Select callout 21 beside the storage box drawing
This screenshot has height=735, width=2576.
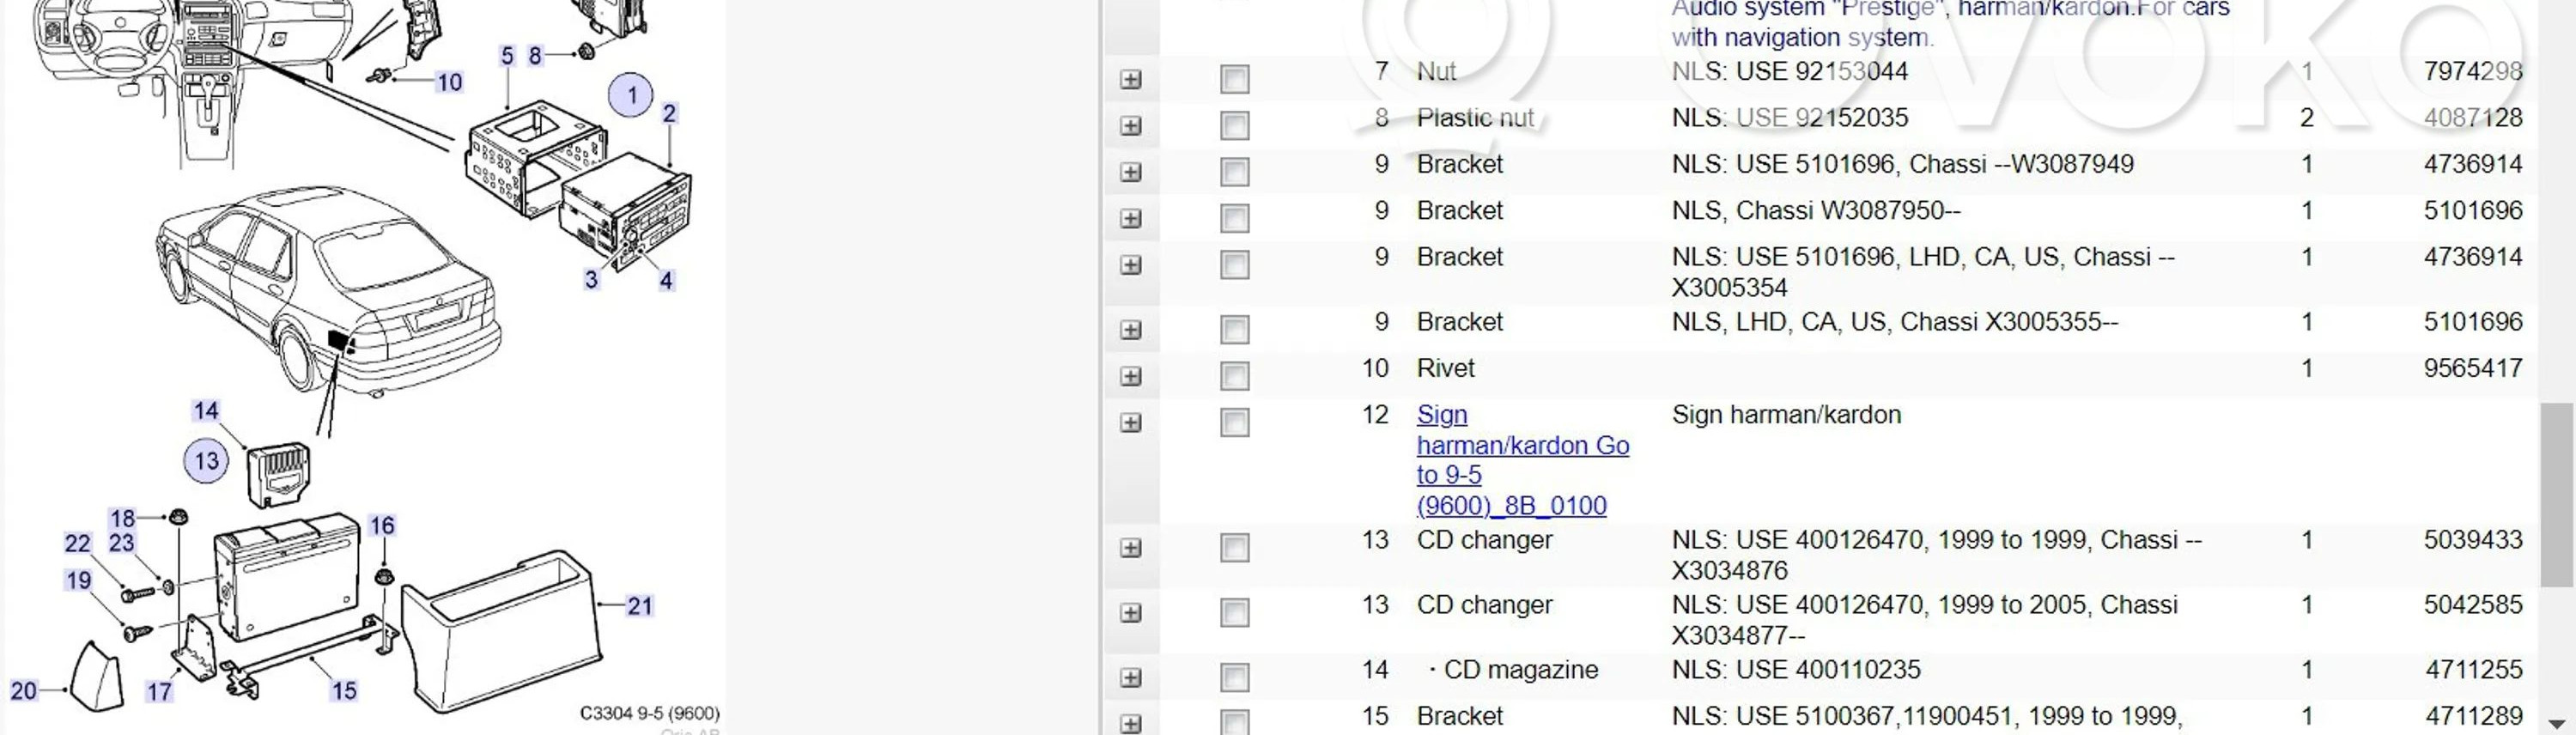point(640,606)
